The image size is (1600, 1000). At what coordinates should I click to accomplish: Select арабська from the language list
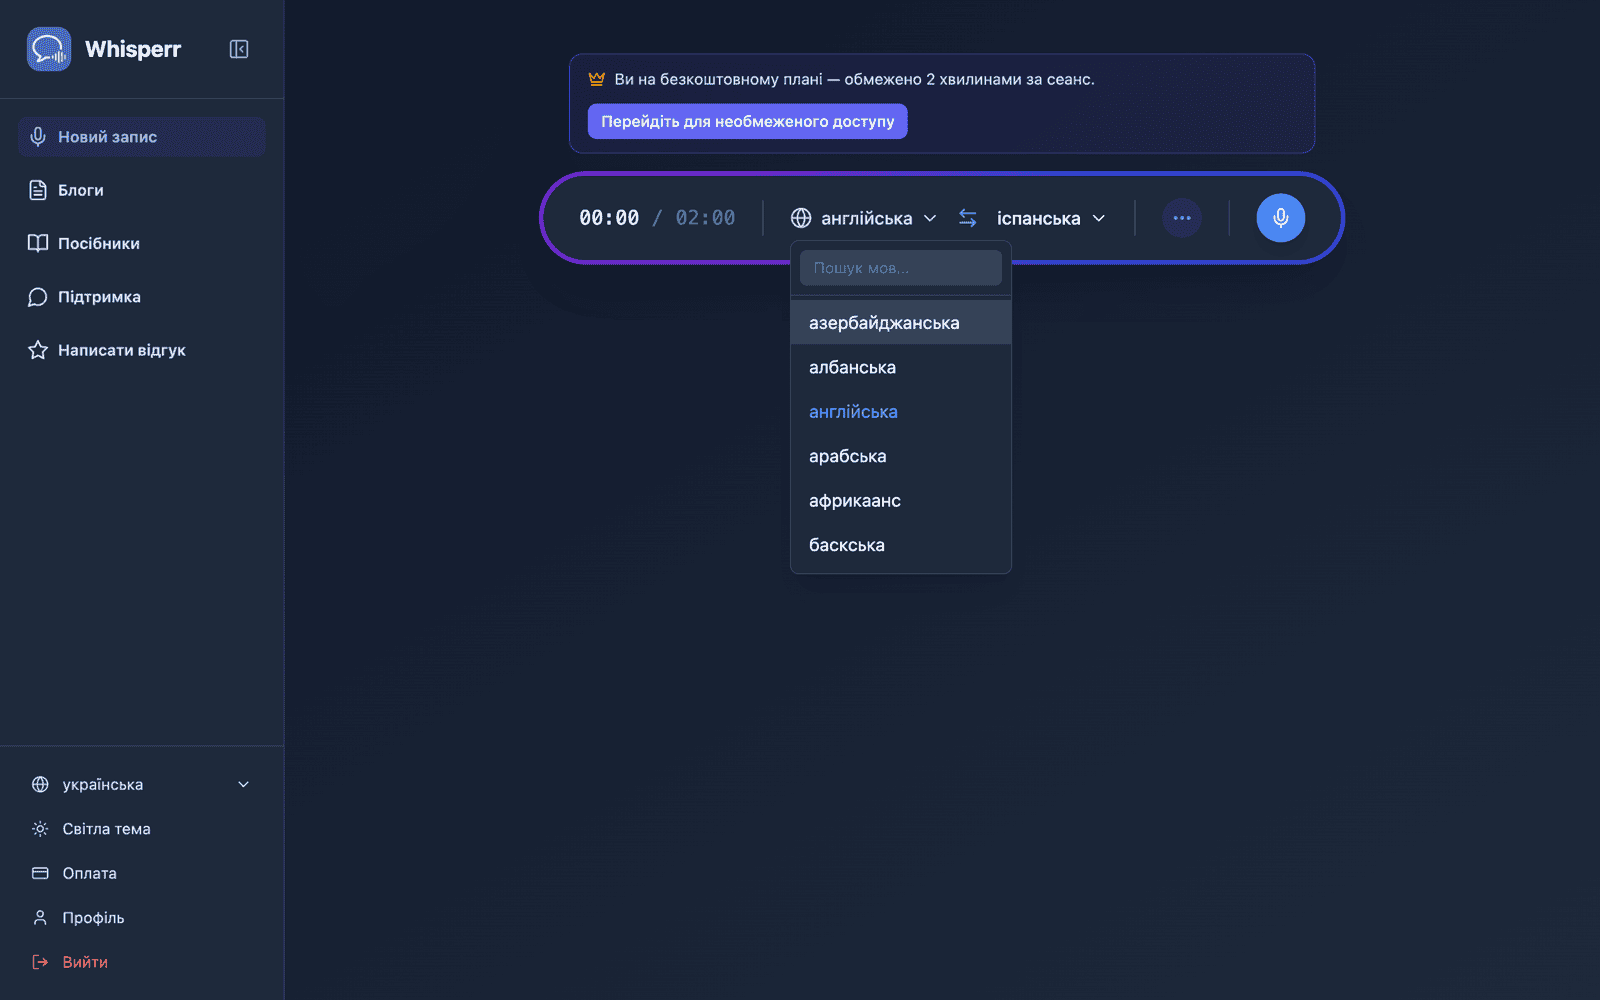pyautogui.click(x=901, y=456)
